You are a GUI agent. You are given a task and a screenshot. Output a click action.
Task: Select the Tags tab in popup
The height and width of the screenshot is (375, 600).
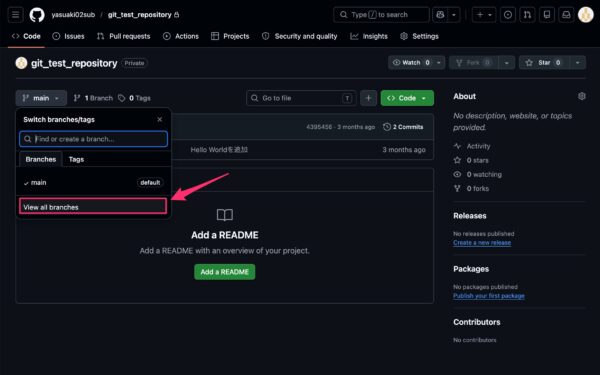[x=76, y=159]
